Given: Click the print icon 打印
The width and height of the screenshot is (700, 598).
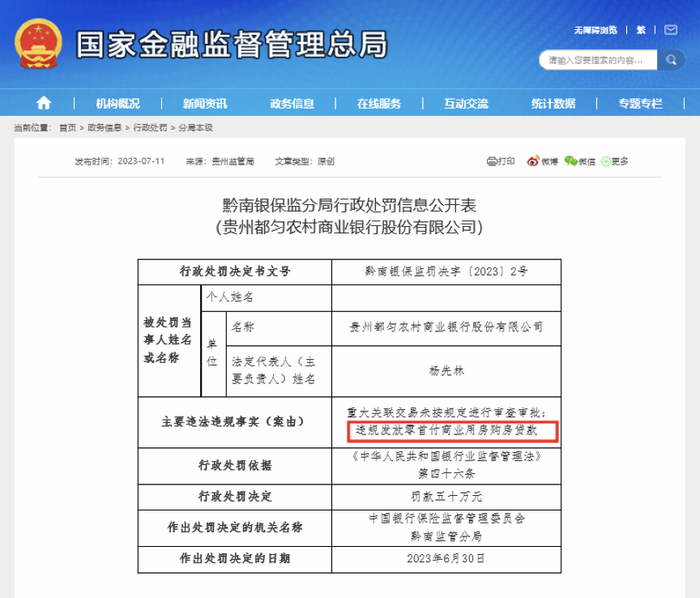Looking at the screenshot, I should click(x=492, y=161).
